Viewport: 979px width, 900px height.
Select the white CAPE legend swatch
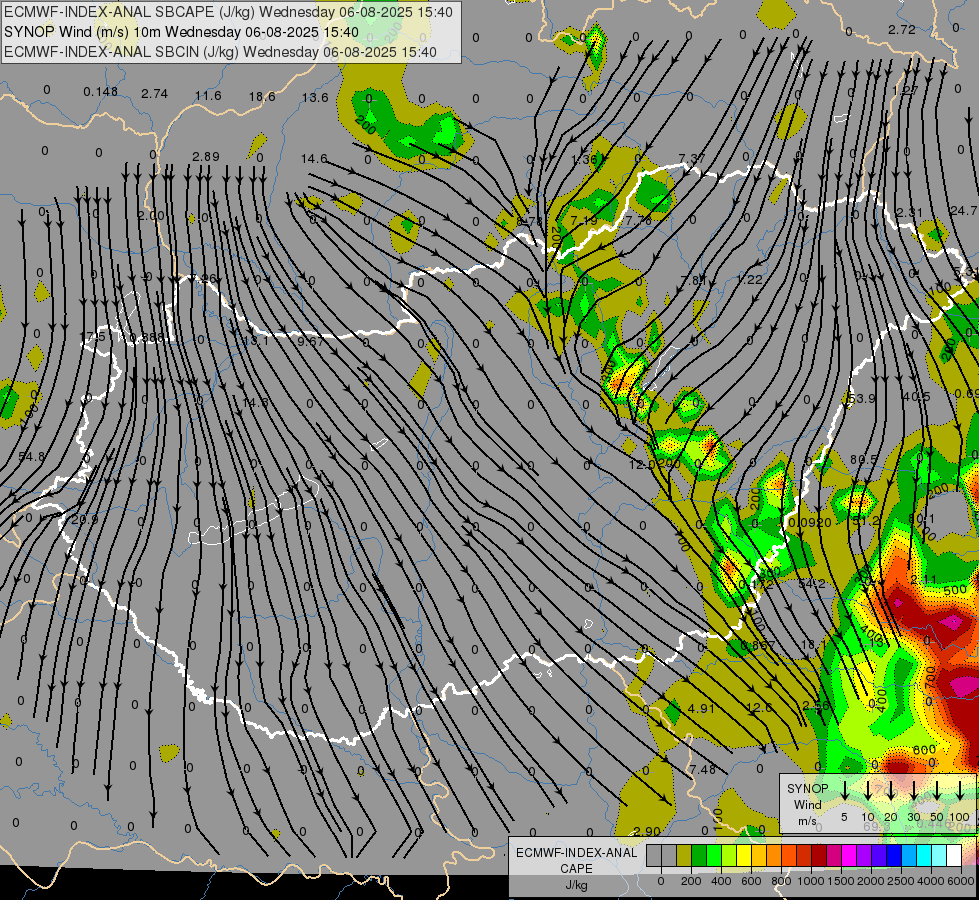tap(953, 856)
